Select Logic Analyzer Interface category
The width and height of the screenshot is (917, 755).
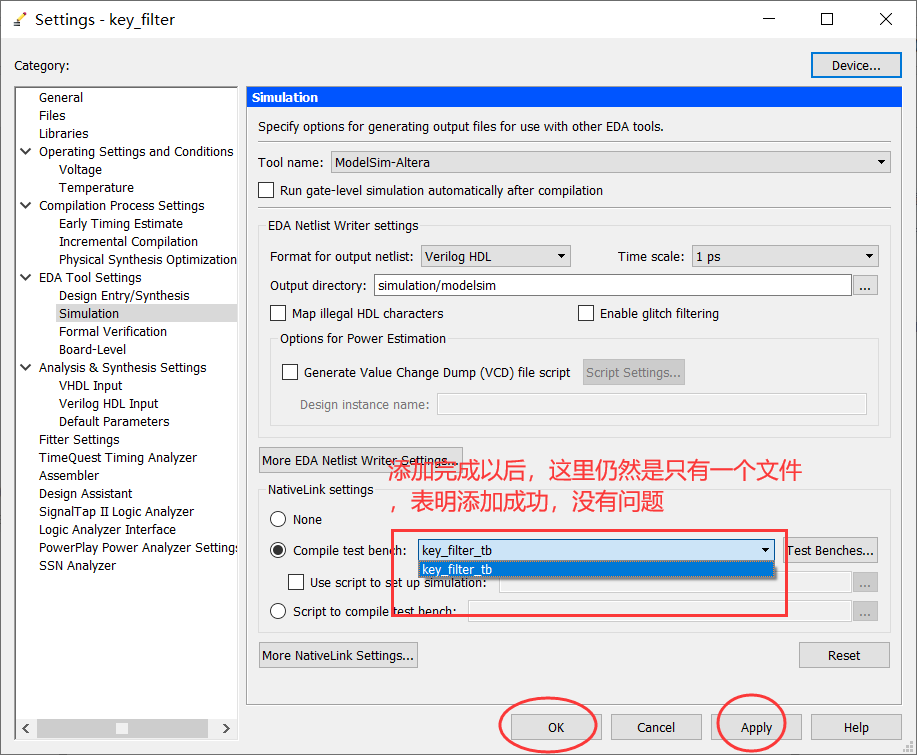(107, 530)
